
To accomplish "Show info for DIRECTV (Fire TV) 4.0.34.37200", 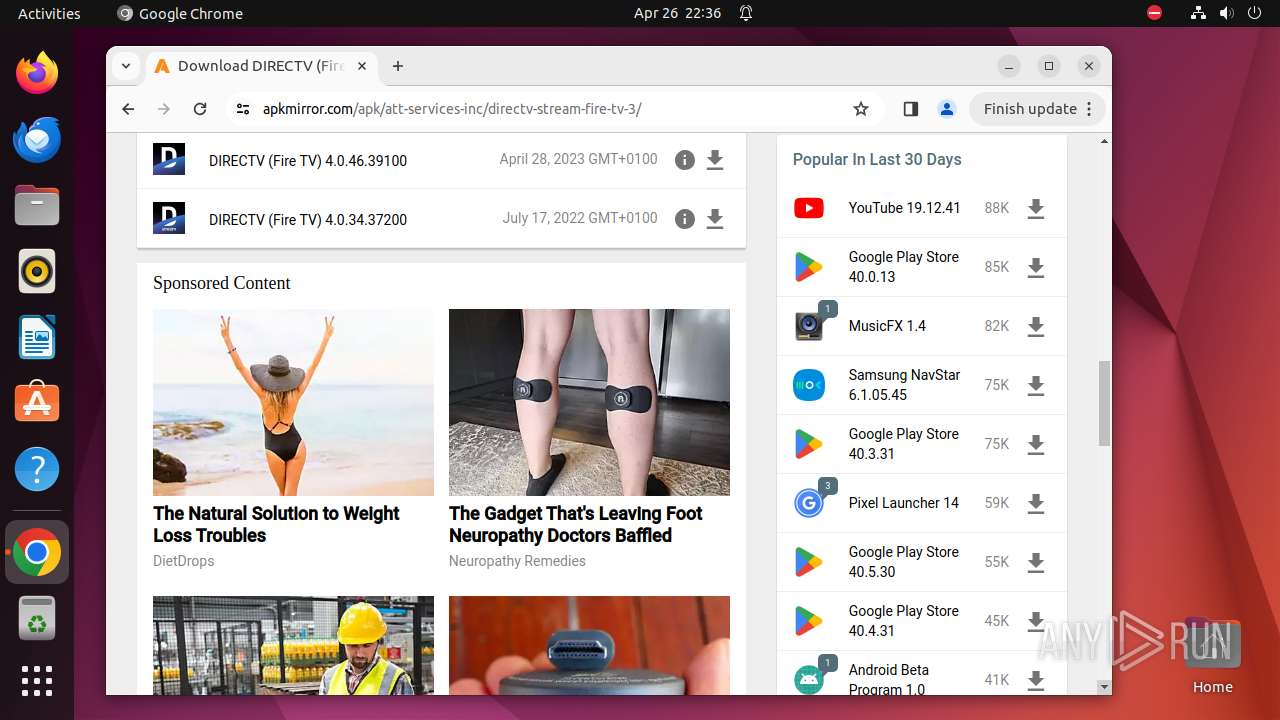I will click(x=685, y=219).
